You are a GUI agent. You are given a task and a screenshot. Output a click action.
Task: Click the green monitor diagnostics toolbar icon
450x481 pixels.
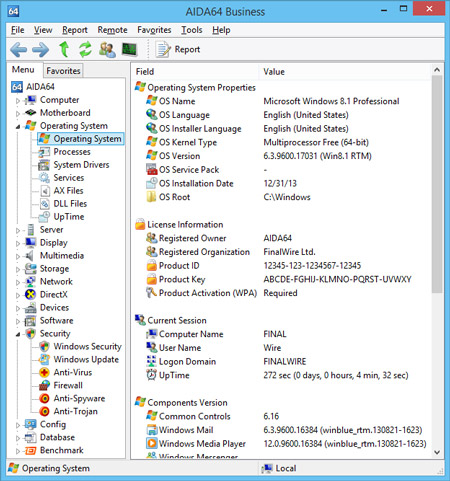[130, 49]
